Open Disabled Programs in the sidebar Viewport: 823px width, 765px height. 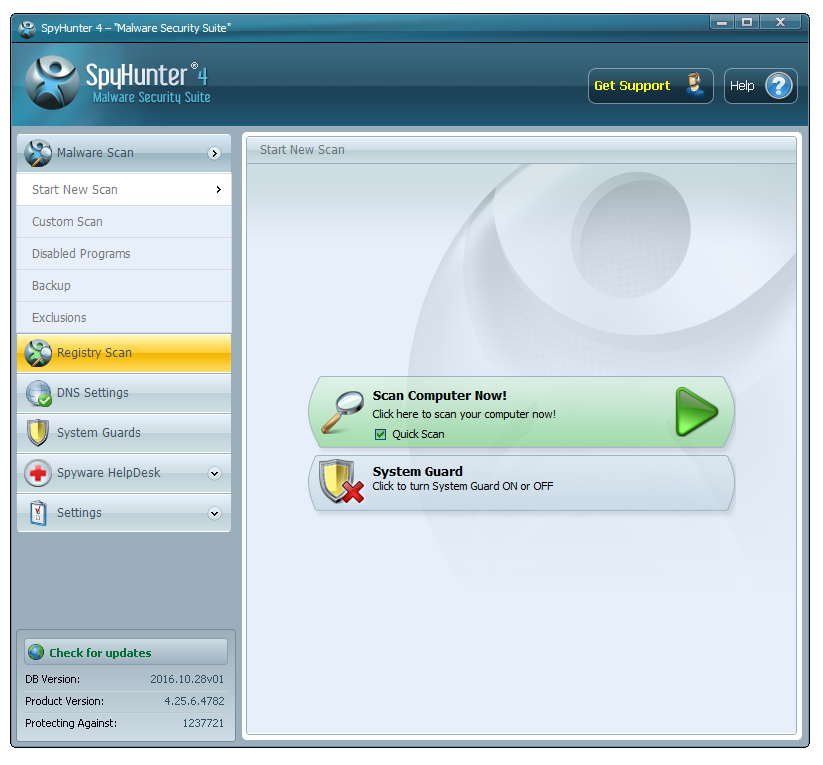click(x=124, y=254)
